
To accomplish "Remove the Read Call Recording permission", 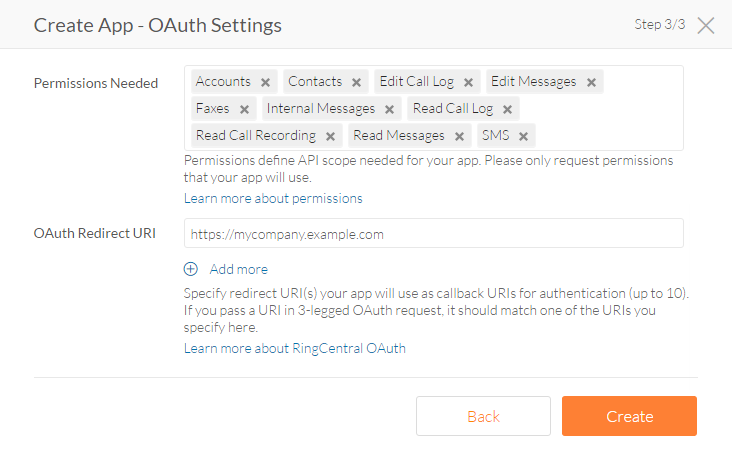I will pyautogui.click(x=330, y=136).
